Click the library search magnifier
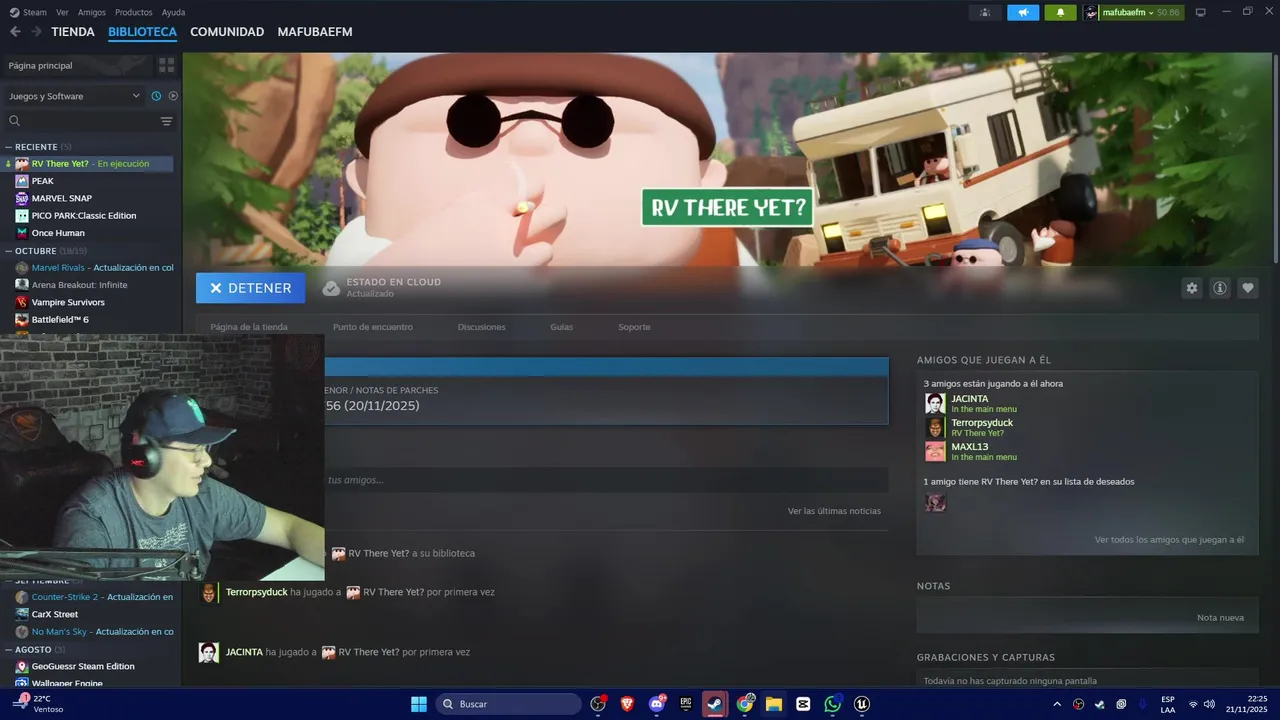This screenshot has width=1280, height=720. [14, 121]
